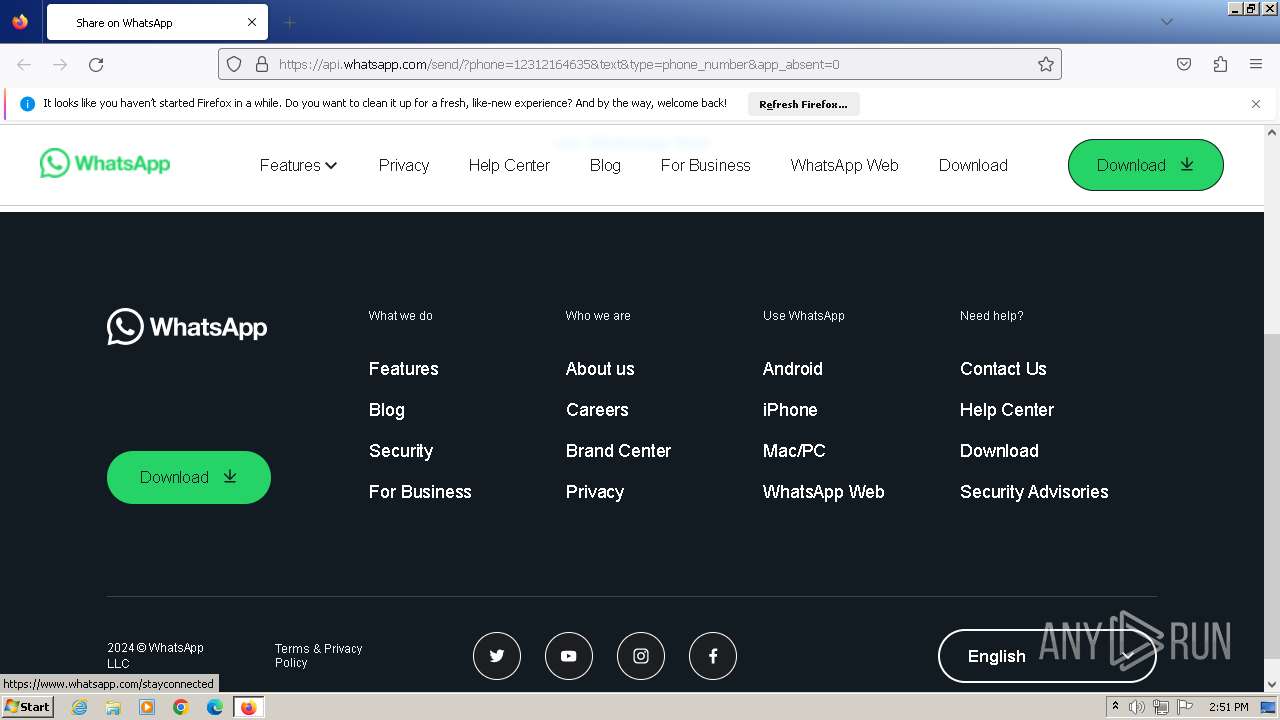Click the taskbar clock showing 2:51 PM

click(1228, 707)
